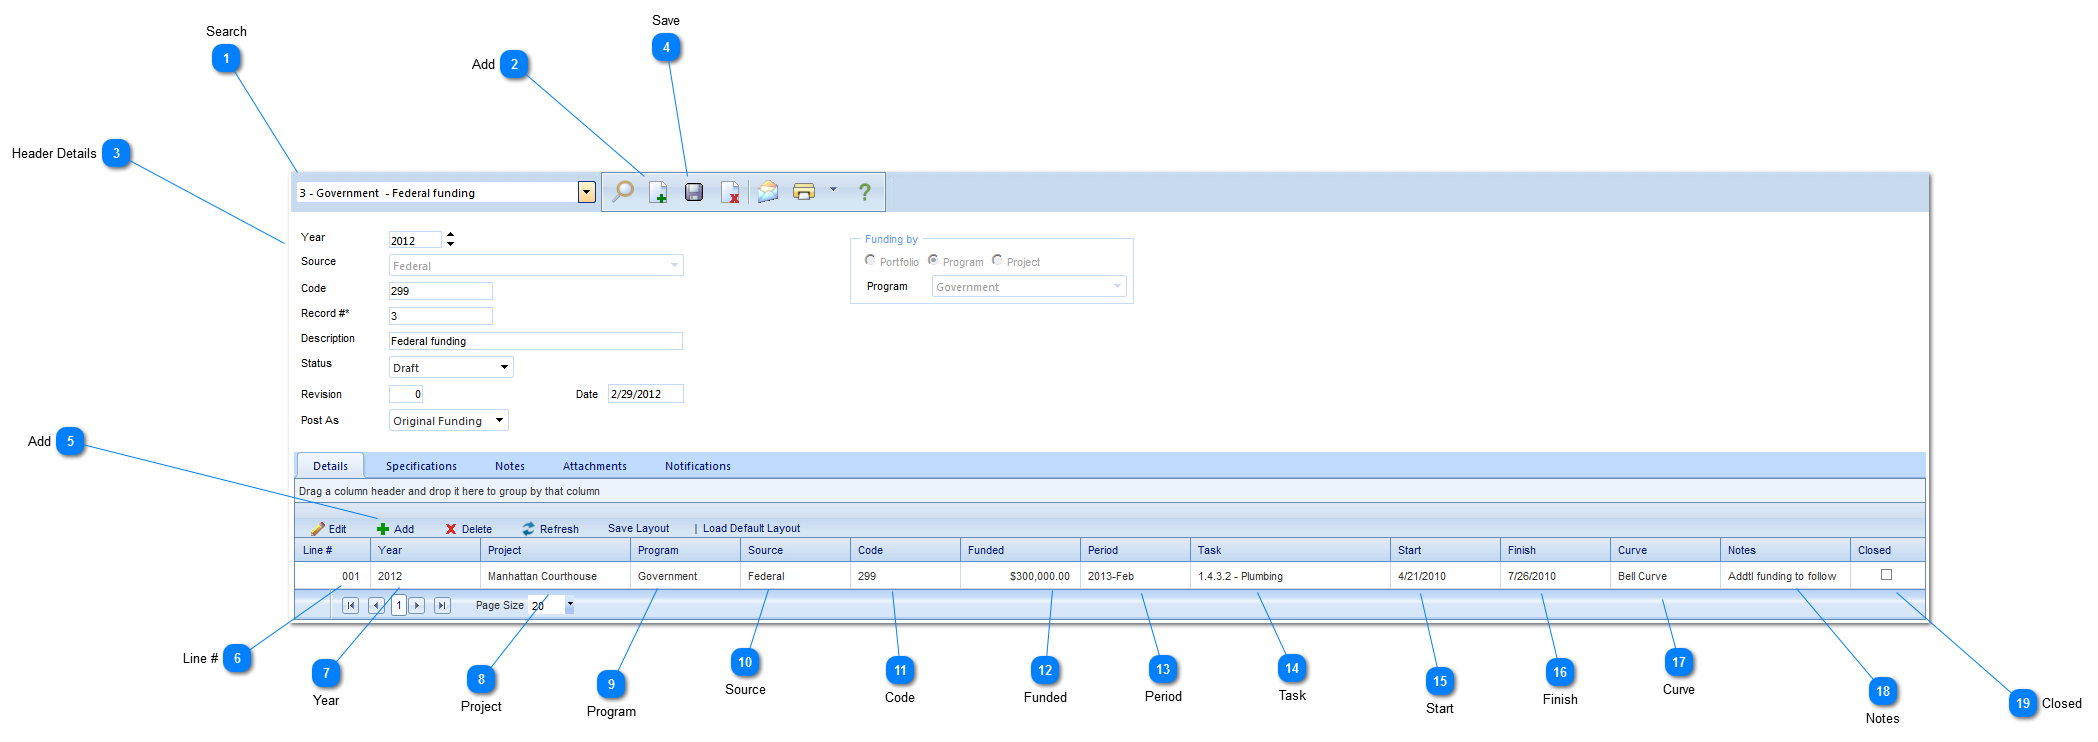Click the Description field Federal funding
This screenshot has height=742, width=2098.
tap(536, 341)
